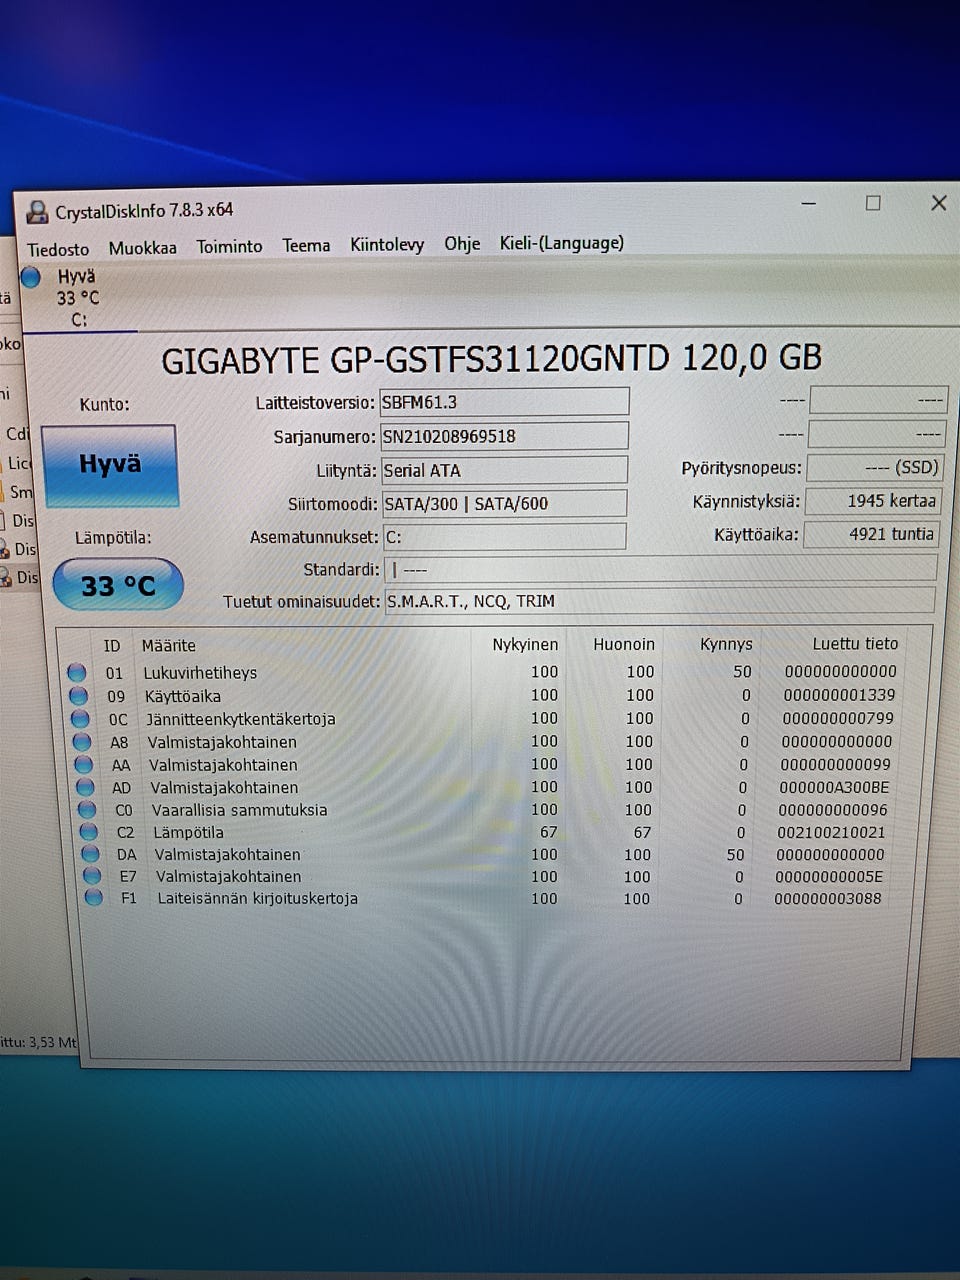Click the status orb of row AA
The width and height of the screenshot is (960, 1280).
pos(84,764)
